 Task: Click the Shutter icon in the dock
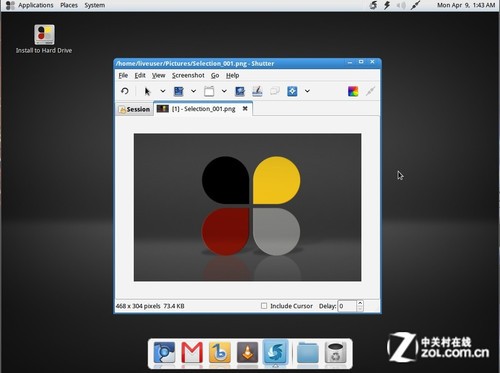pos(275,352)
